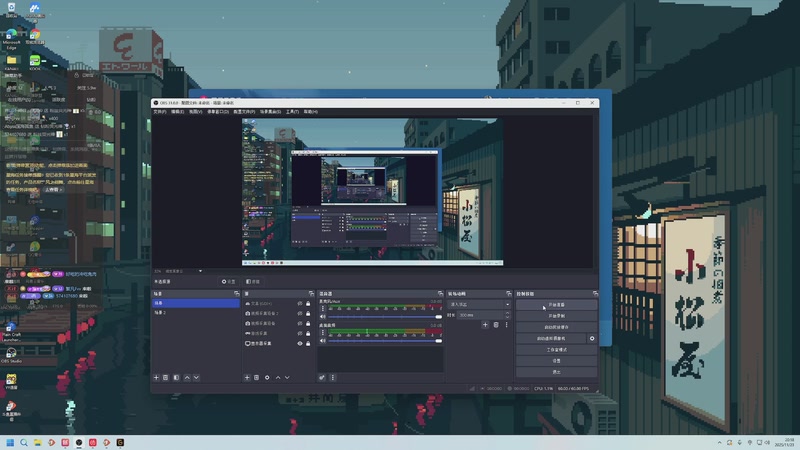The width and height of the screenshot is (800, 450).
Task: Move the selected source up
Action: 278,378
